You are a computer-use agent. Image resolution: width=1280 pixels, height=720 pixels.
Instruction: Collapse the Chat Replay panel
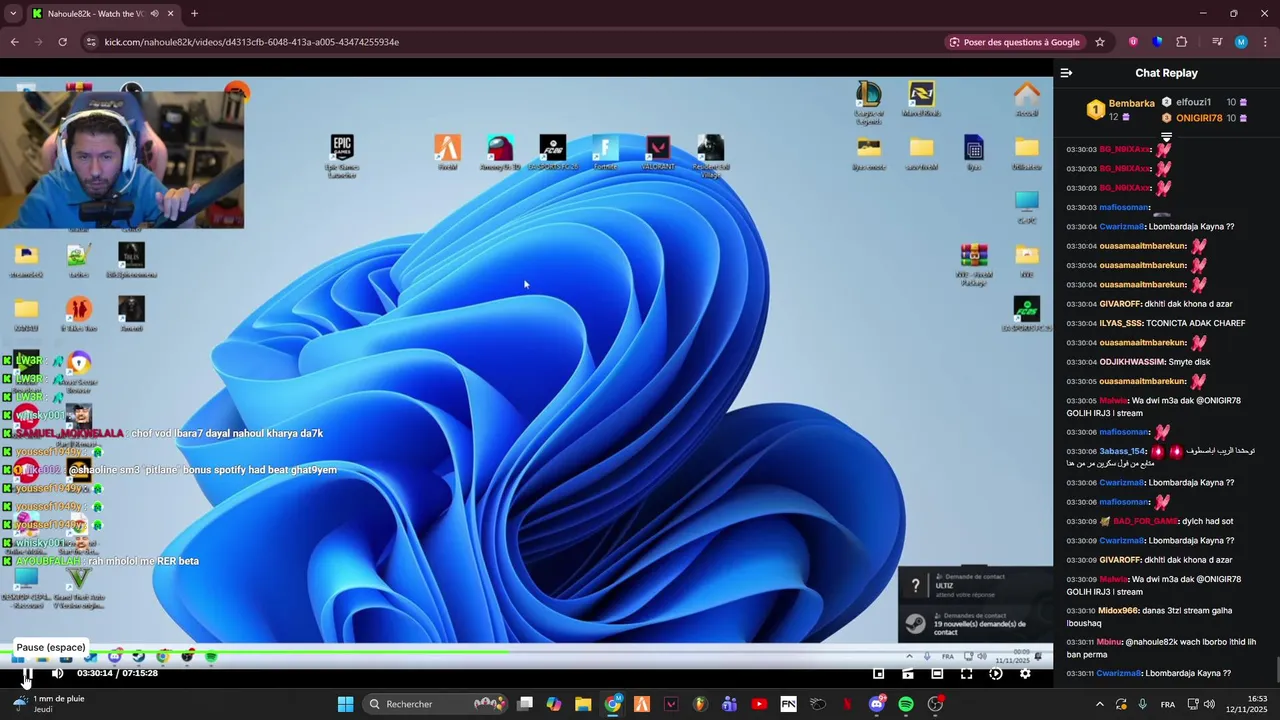[1066, 73]
